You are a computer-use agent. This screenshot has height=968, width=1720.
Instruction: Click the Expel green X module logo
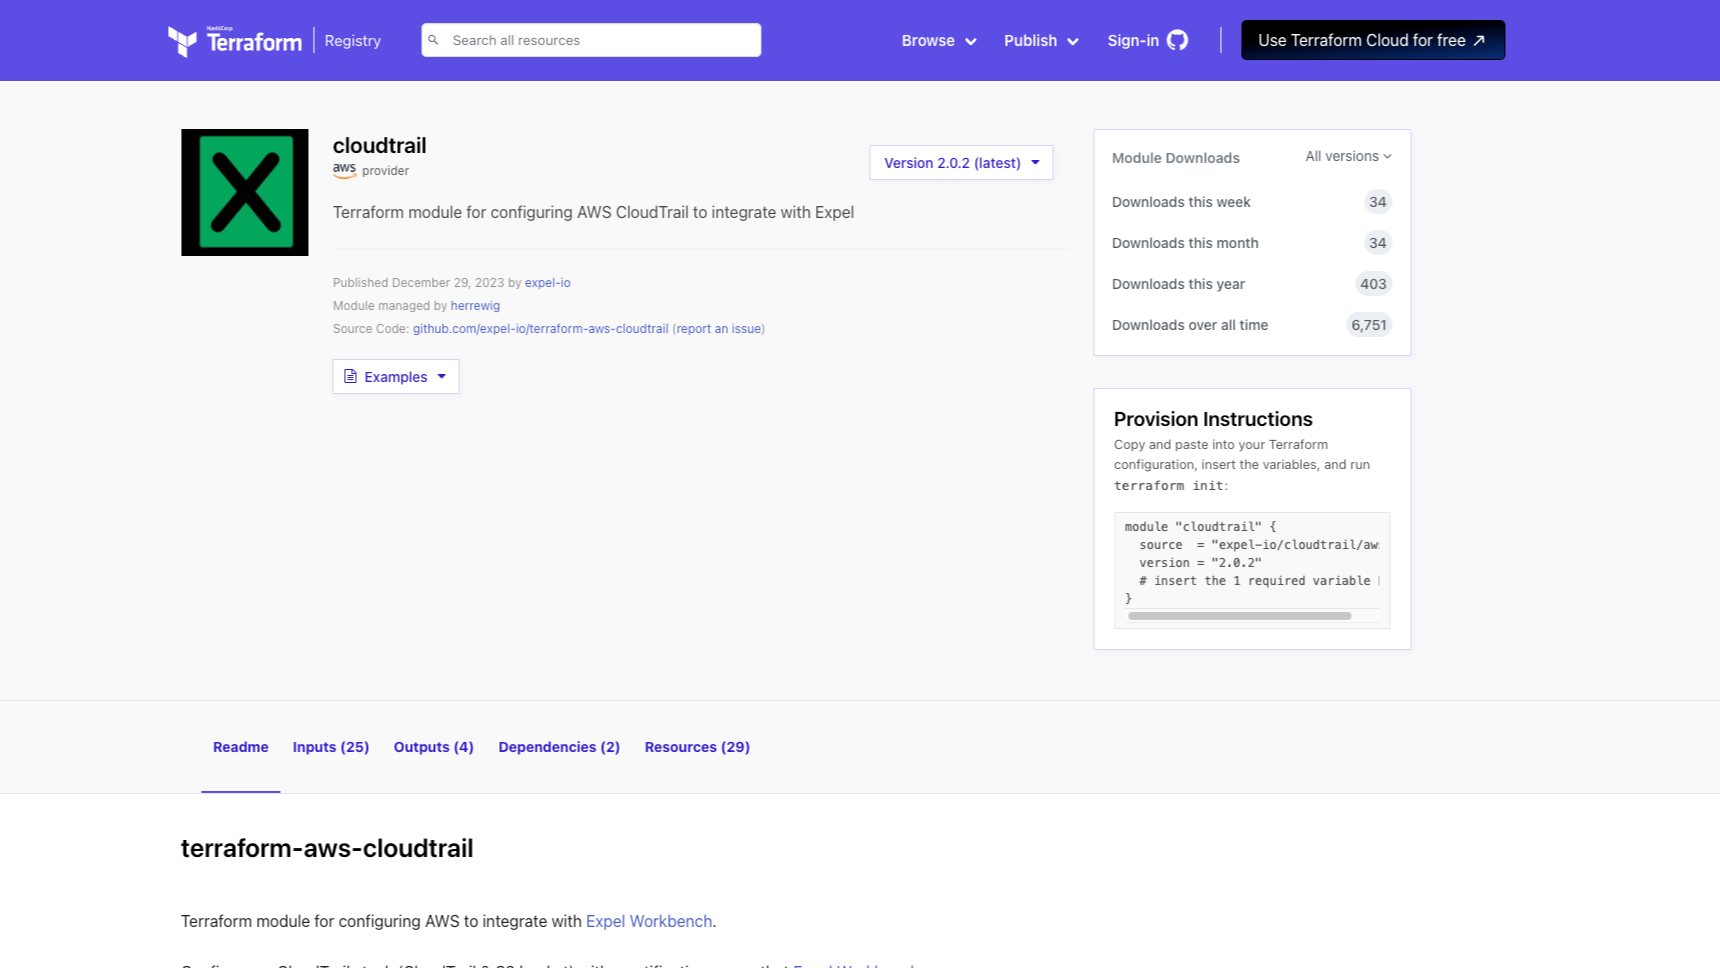click(245, 192)
